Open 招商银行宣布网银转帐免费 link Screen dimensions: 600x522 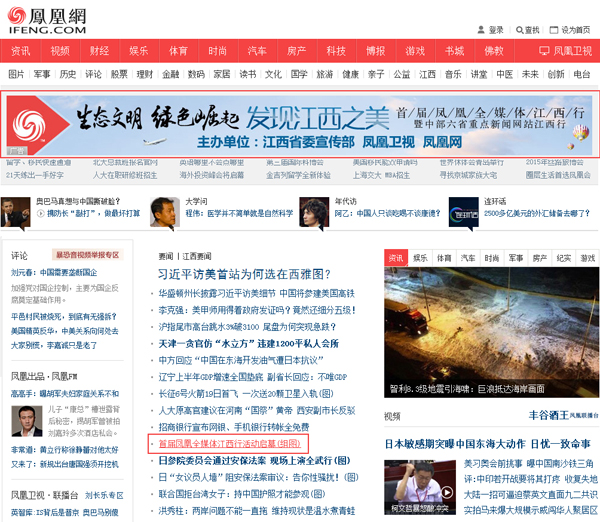tap(234, 427)
